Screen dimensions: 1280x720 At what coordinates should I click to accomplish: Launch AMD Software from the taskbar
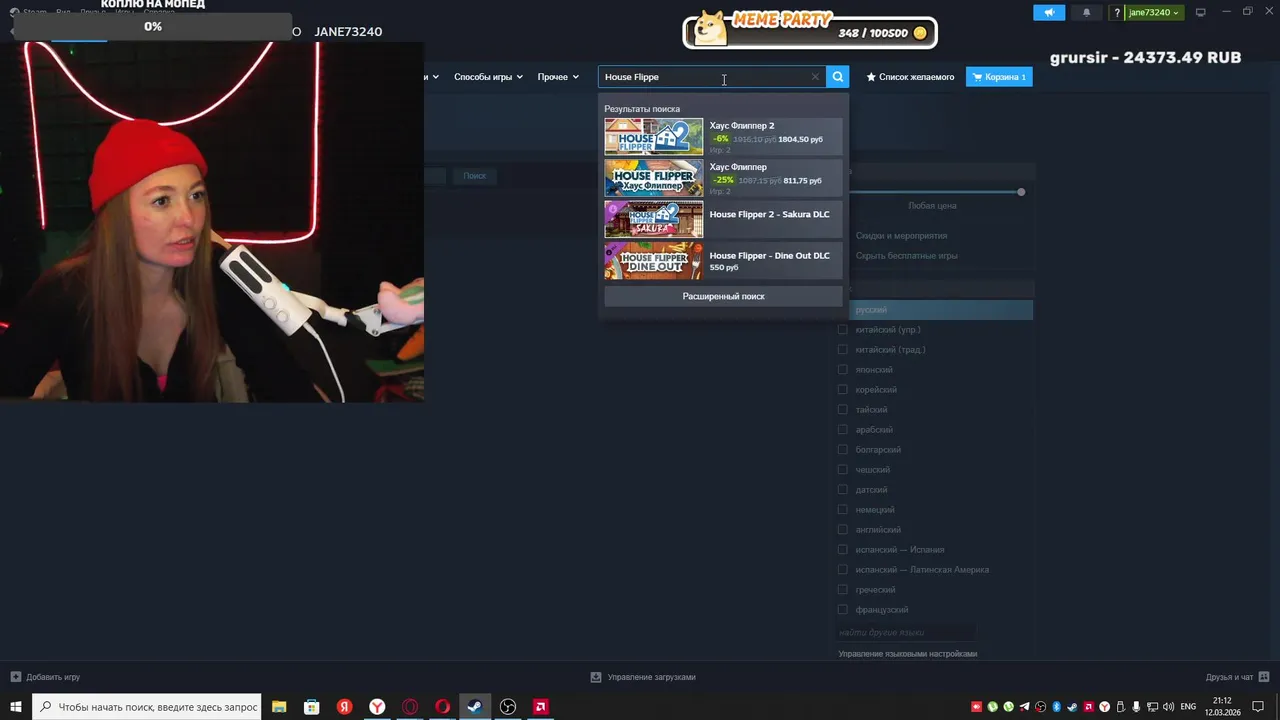541,707
